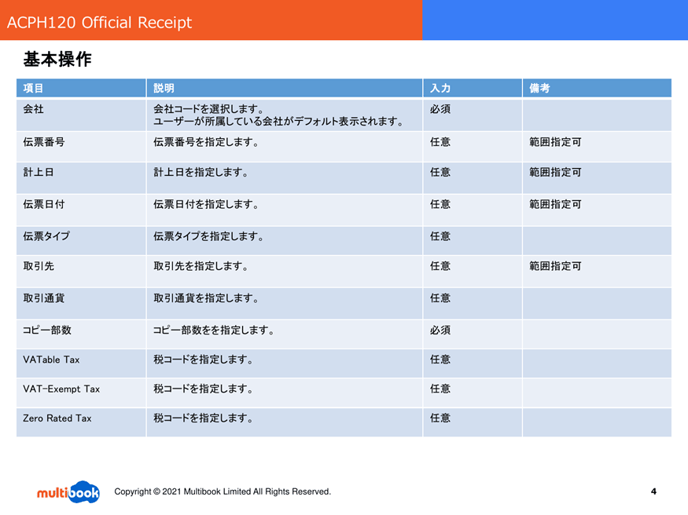
Task: Click '任意' in the VAT-Exempt Tax row
Action: tap(440, 389)
